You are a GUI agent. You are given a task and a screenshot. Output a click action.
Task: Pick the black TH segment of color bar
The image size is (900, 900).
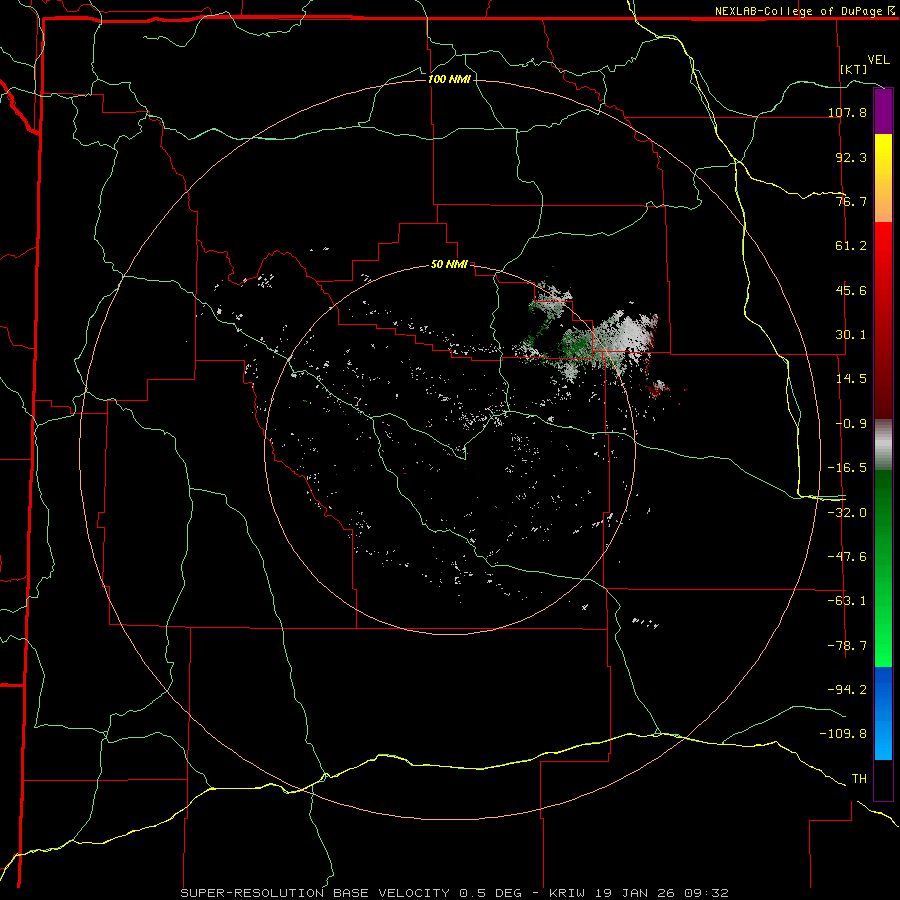tap(883, 780)
